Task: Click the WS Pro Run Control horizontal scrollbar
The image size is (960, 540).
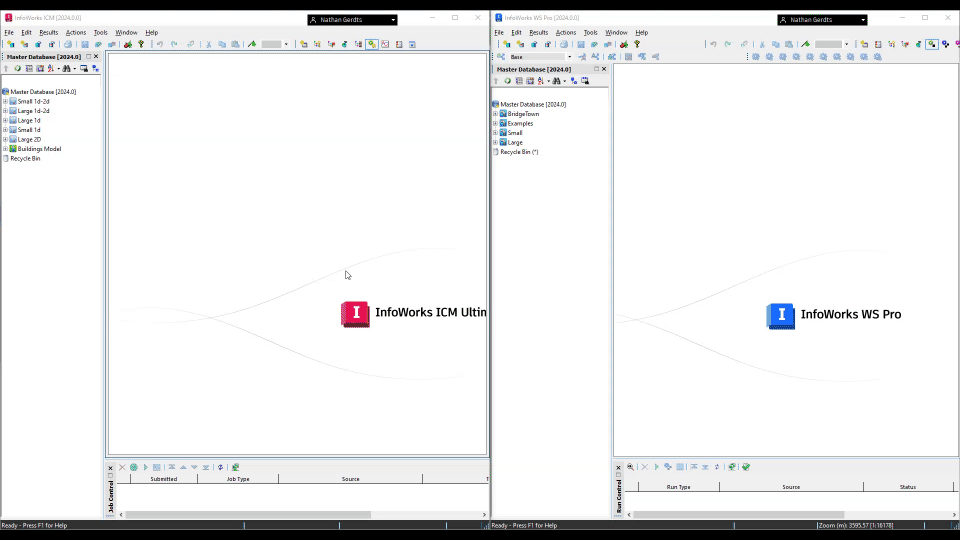Action: coord(738,515)
